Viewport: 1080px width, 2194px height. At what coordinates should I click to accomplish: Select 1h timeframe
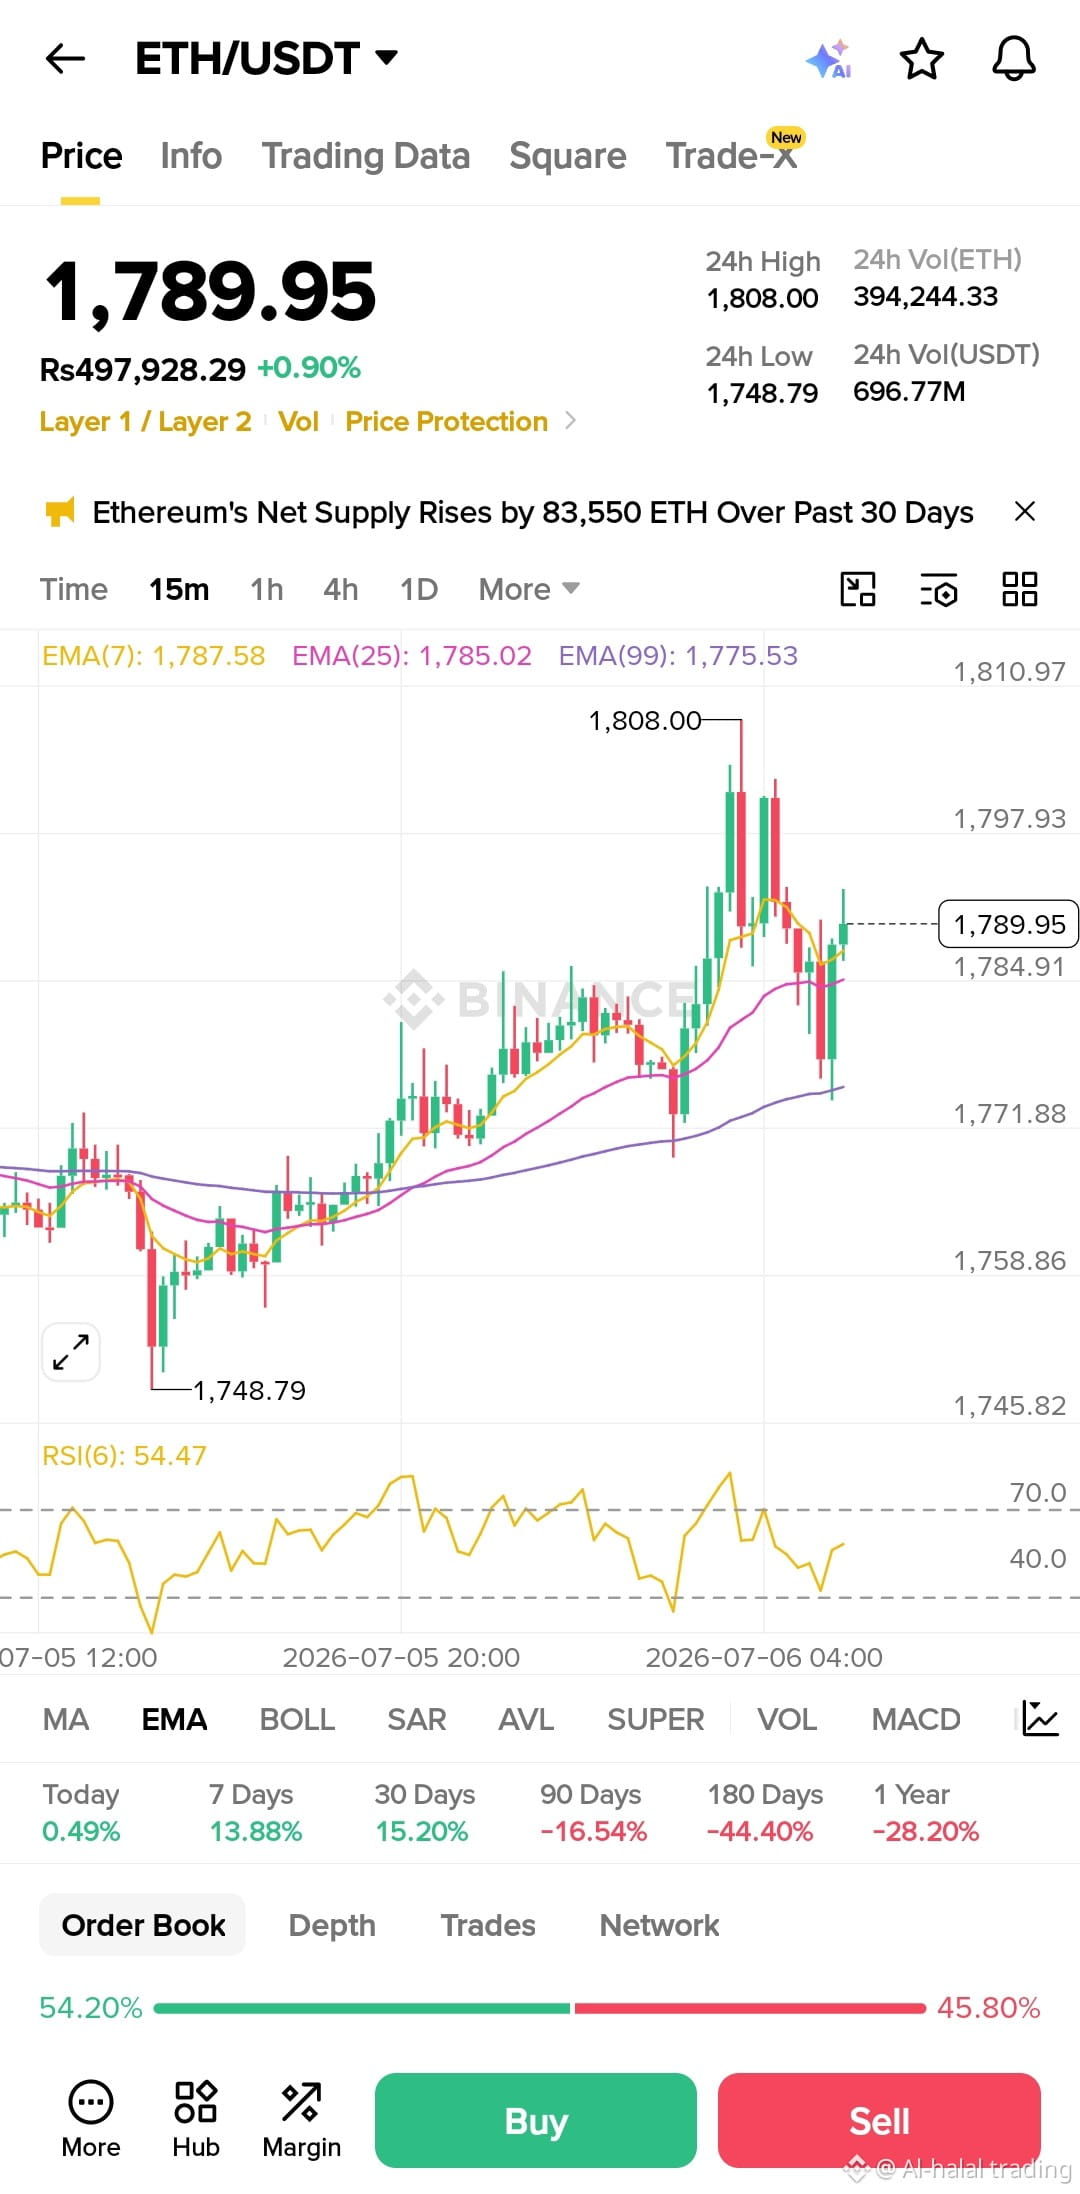click(267, 589)
